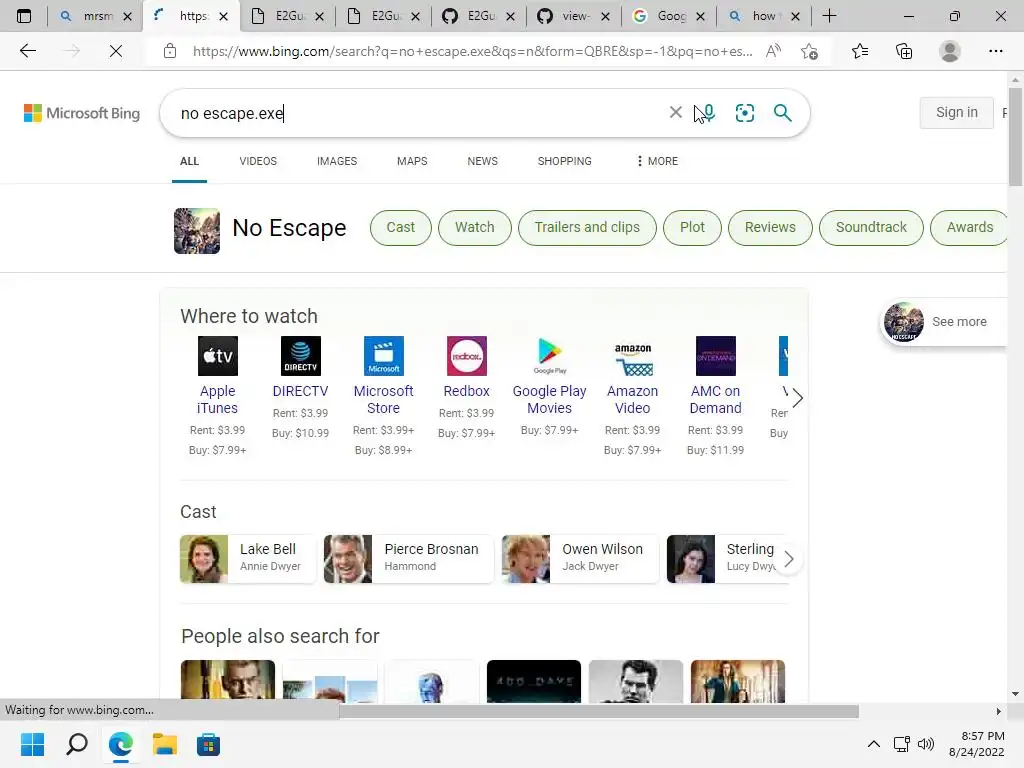Click the Plot pill button
The width and height of the screenshot is (1024, 768).
[692, 227]
